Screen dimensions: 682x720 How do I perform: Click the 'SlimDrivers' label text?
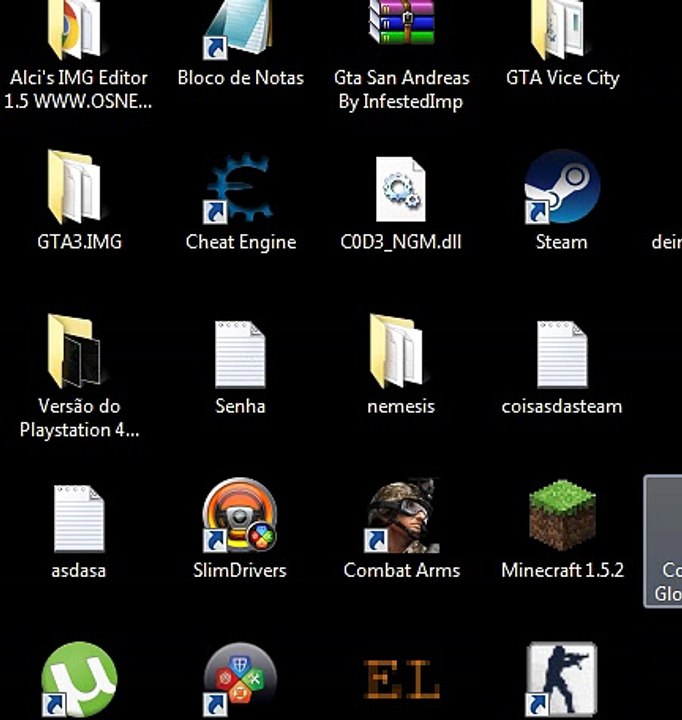pyautogui.click(x=239, y=570)
